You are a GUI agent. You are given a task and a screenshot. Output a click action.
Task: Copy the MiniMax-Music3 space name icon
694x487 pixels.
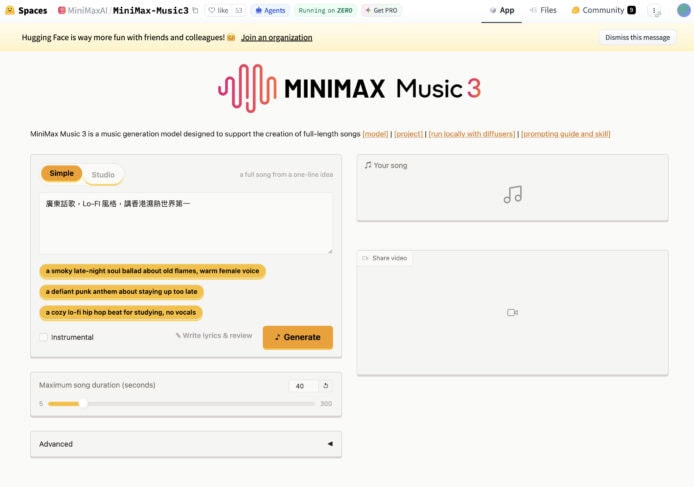(x=195, y=10)
